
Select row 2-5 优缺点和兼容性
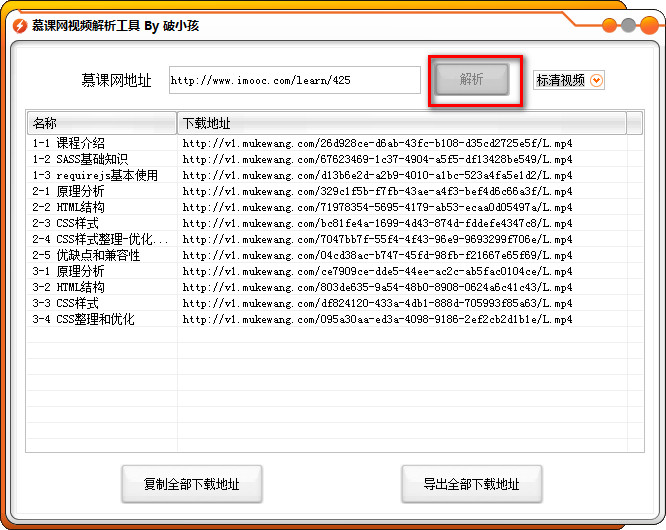pos(335,255)
